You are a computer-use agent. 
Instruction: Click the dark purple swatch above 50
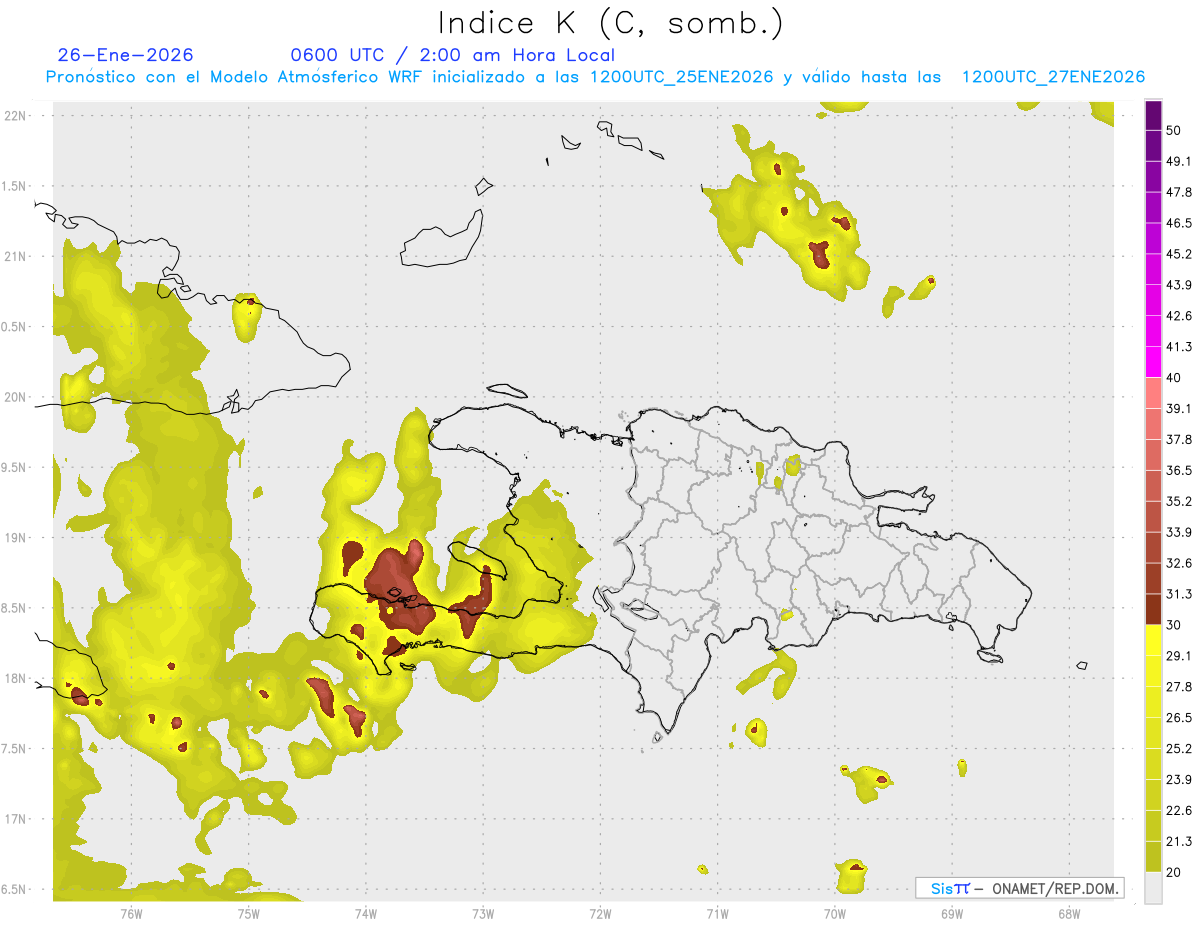[1153, 115]
